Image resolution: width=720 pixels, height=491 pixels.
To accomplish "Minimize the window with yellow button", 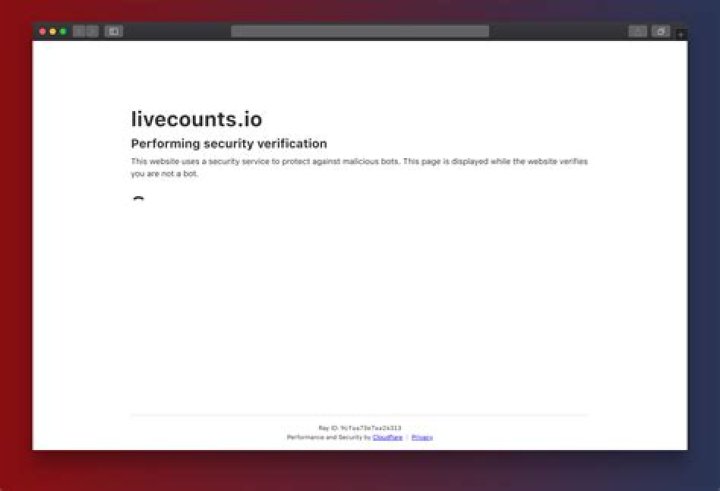I will (x=53, y=31).
